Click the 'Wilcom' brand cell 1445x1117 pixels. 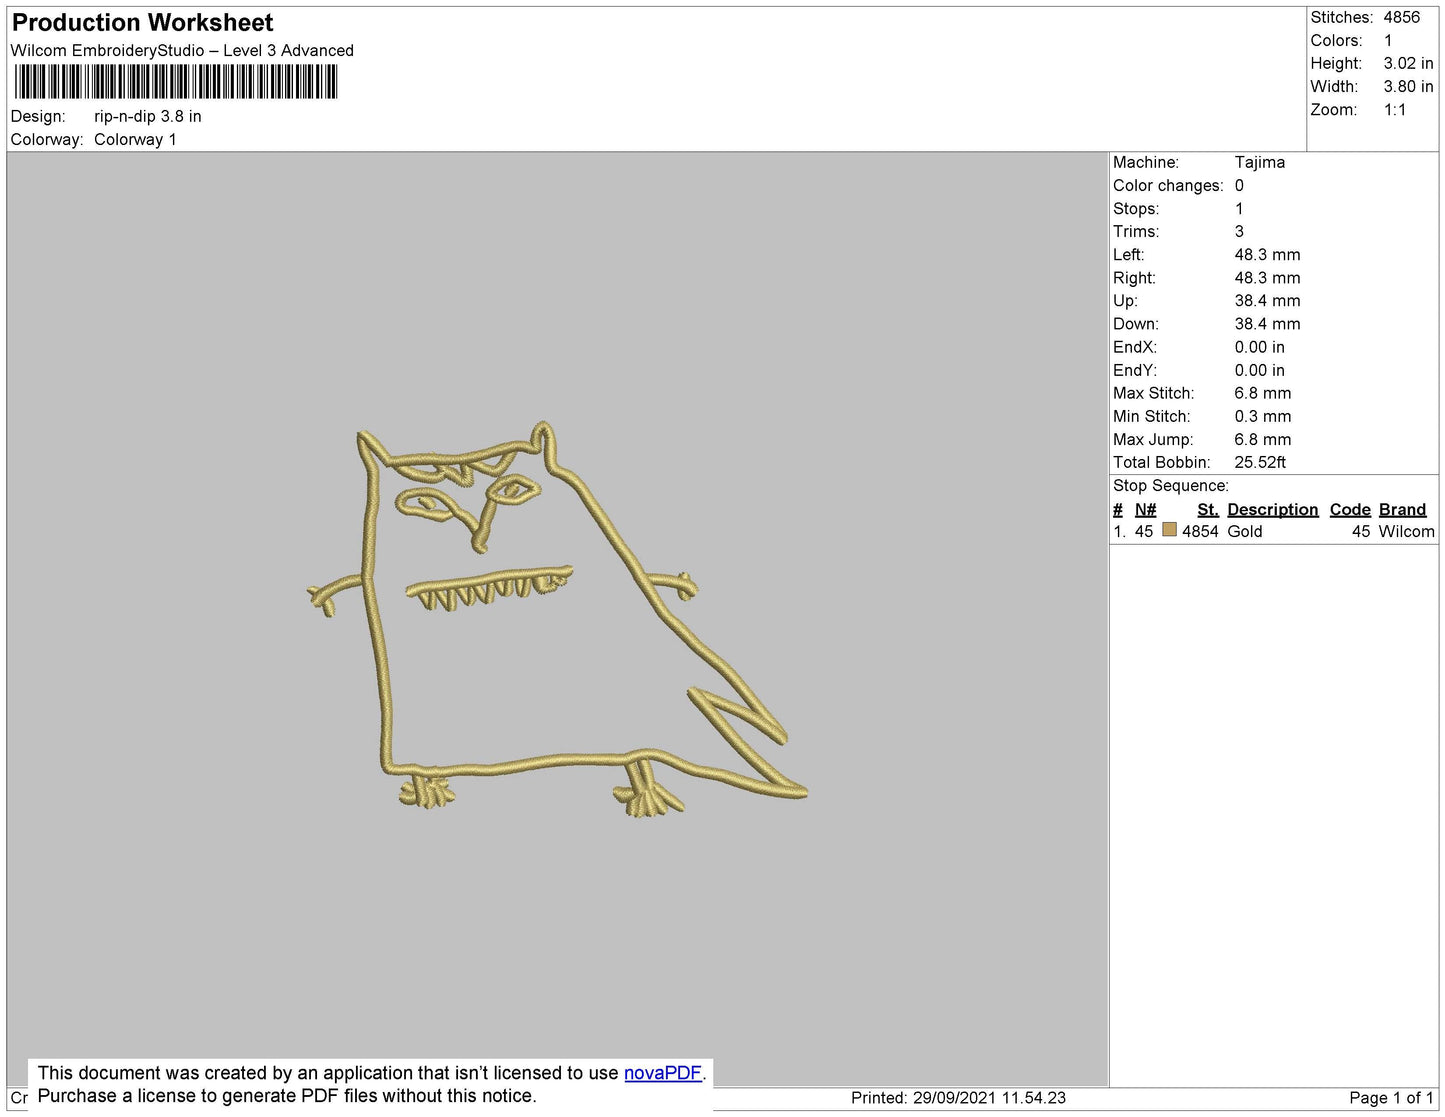tap(1406, 531)
